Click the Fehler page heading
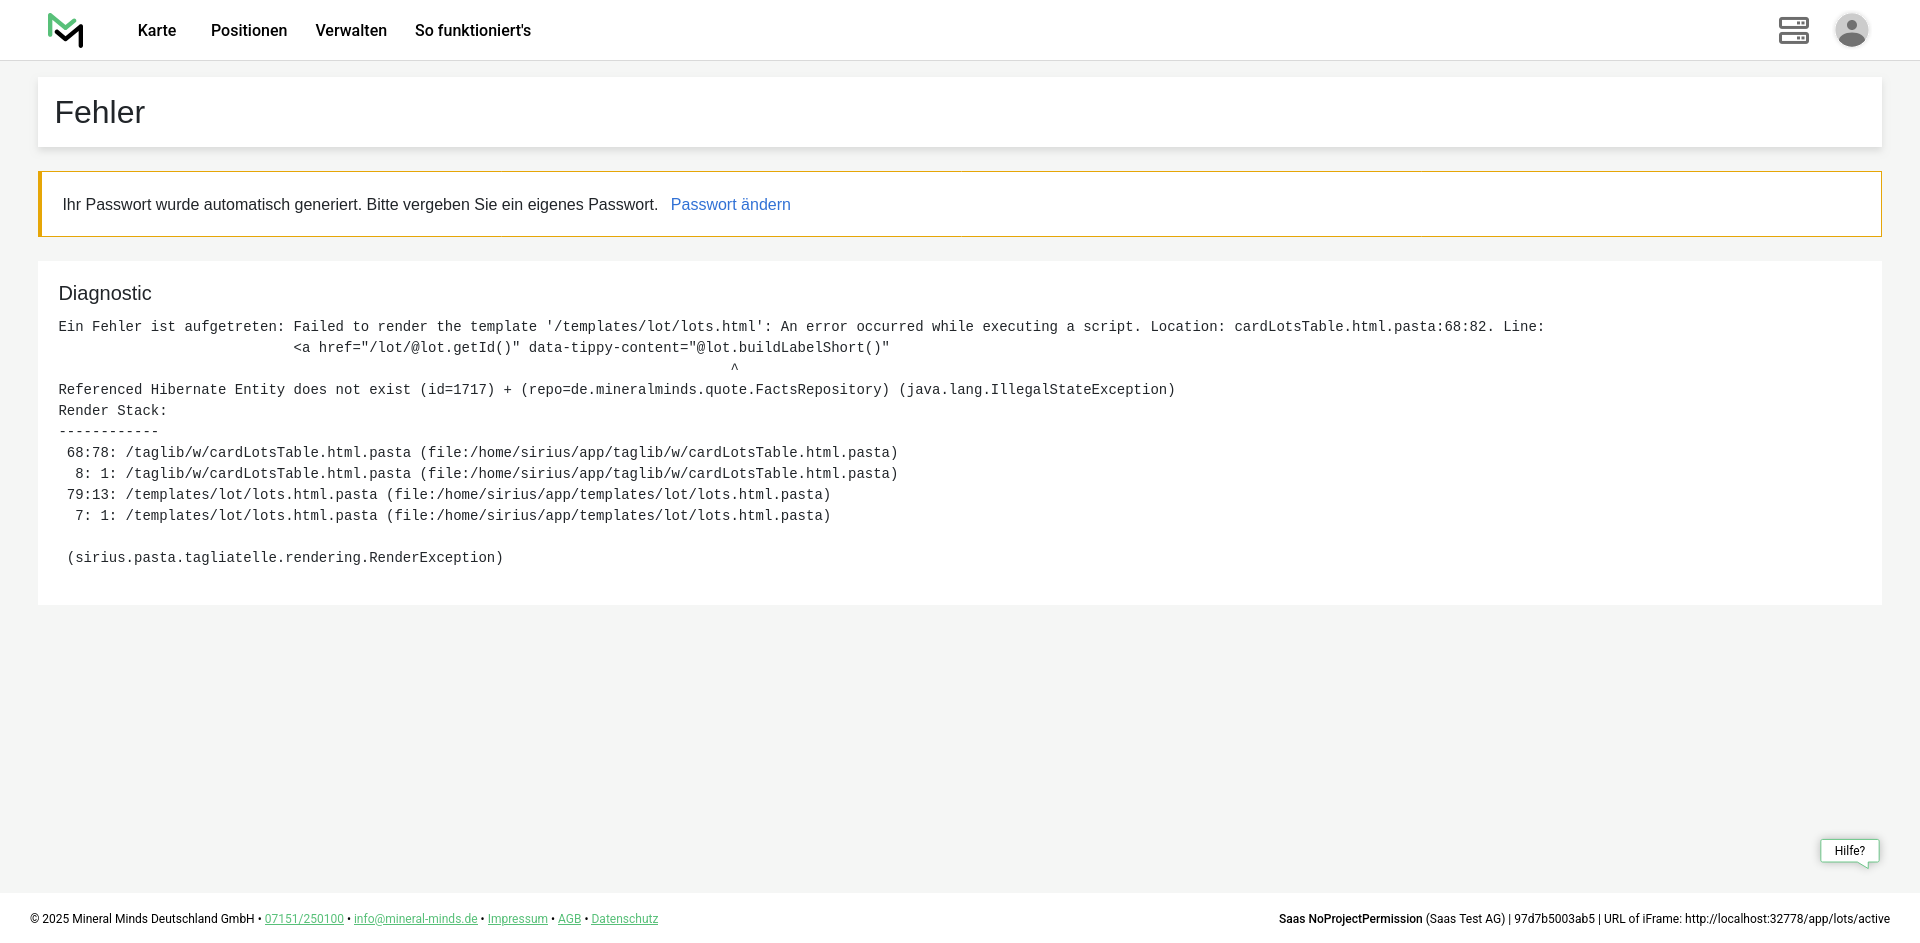Viewport: 1920px width, 943px height. pos(100,113)
